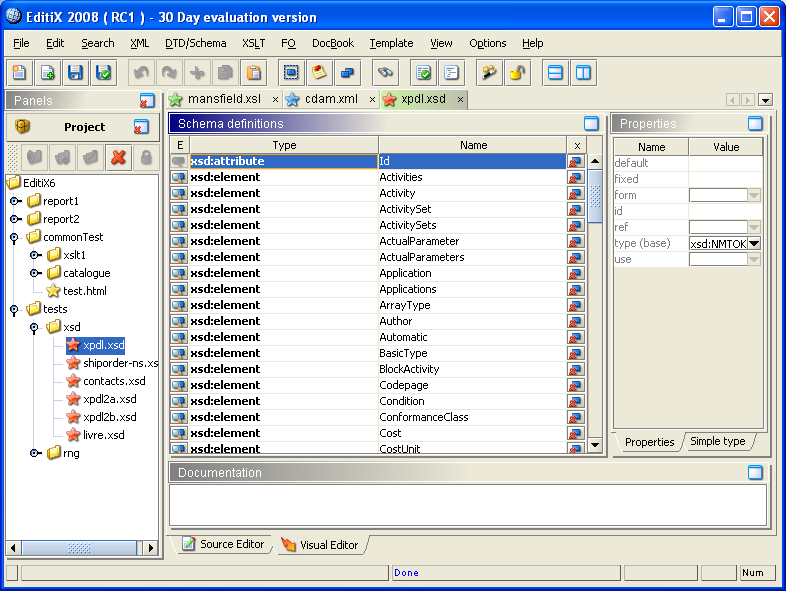The image size is (786, 591).
Task: Expand the rng folder node
Action: tap(36, 453)
